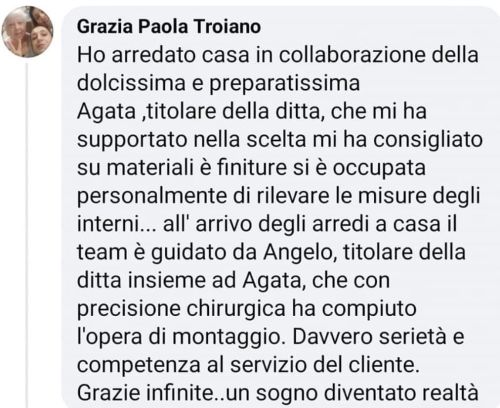Viewport: 500px width, 408px height.
Task: Click the word 'dolcissima' in the comment
Action: coord(131,83)
